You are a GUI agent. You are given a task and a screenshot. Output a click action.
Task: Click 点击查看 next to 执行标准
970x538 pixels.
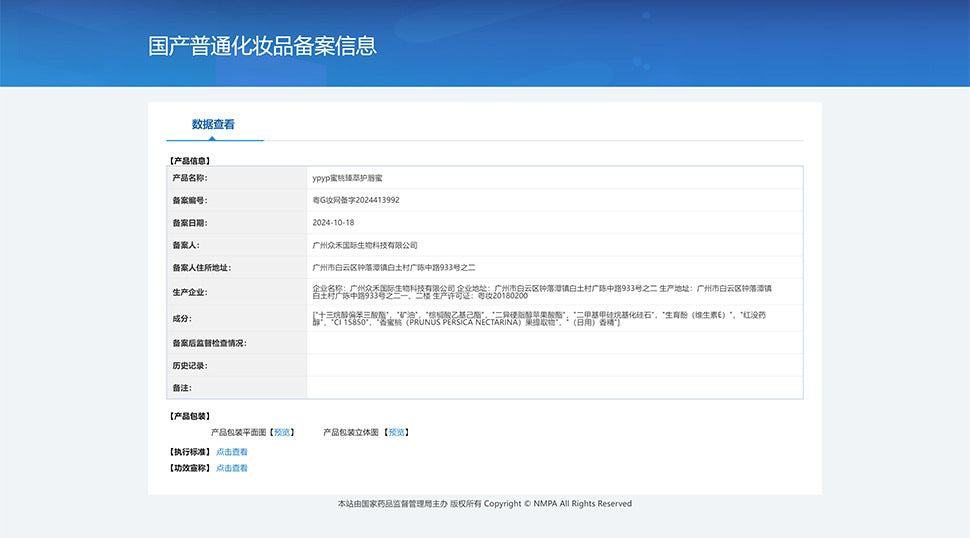click(x=231, y=452)
